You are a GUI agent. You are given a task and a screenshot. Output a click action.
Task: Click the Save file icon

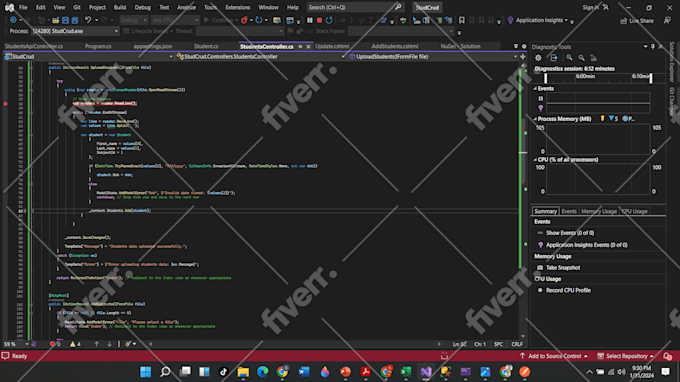tap(65, 20)
